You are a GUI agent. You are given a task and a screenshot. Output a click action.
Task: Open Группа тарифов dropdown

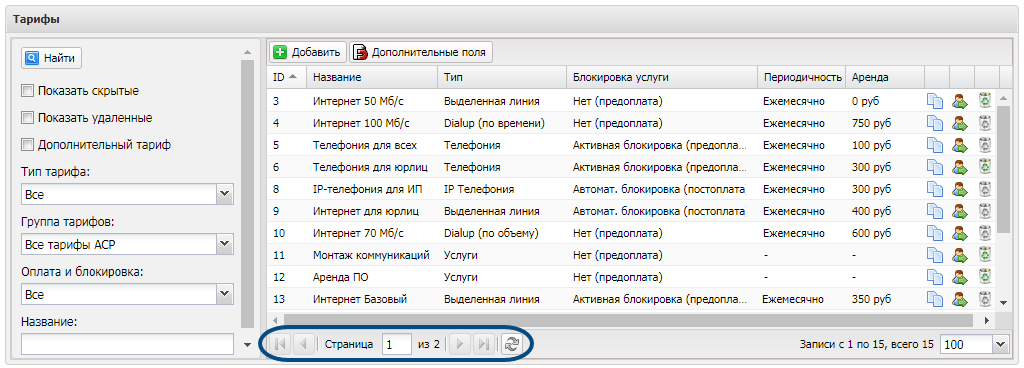(x=225, y=244)
